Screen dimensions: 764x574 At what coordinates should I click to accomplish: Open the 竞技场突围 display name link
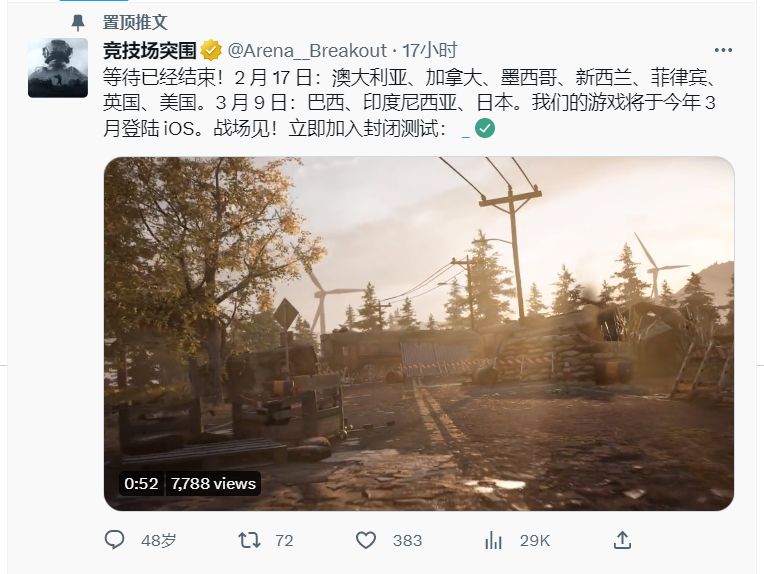(x=150, y=50)
